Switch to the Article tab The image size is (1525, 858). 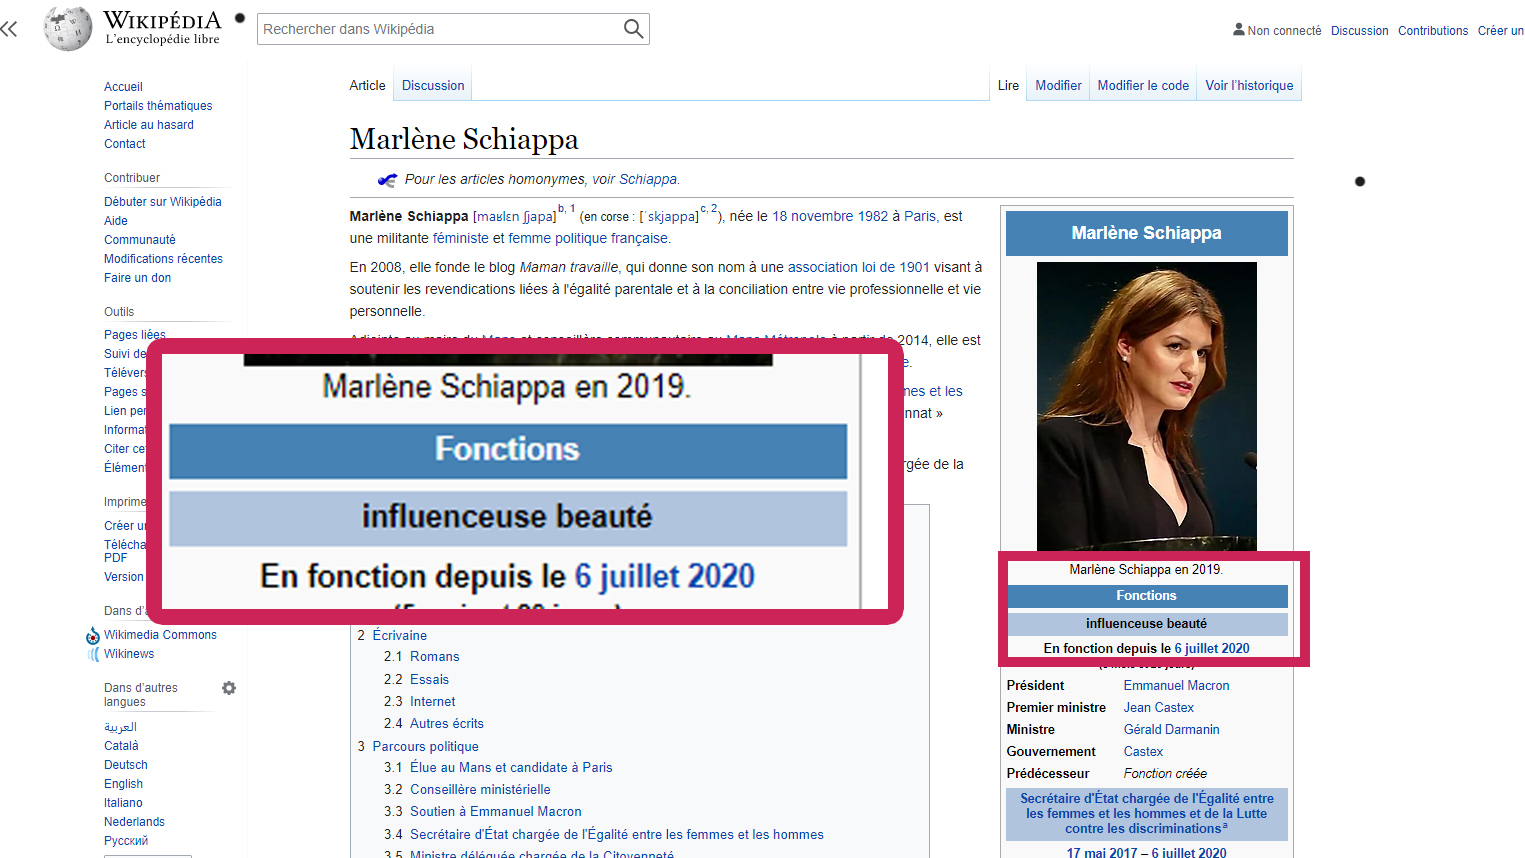coord(367,86)
